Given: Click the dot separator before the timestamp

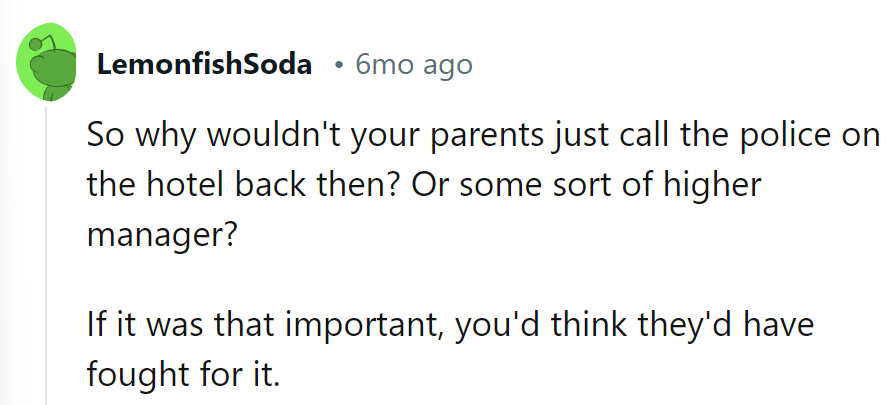Looking at the screenshot, I should 338,66.
